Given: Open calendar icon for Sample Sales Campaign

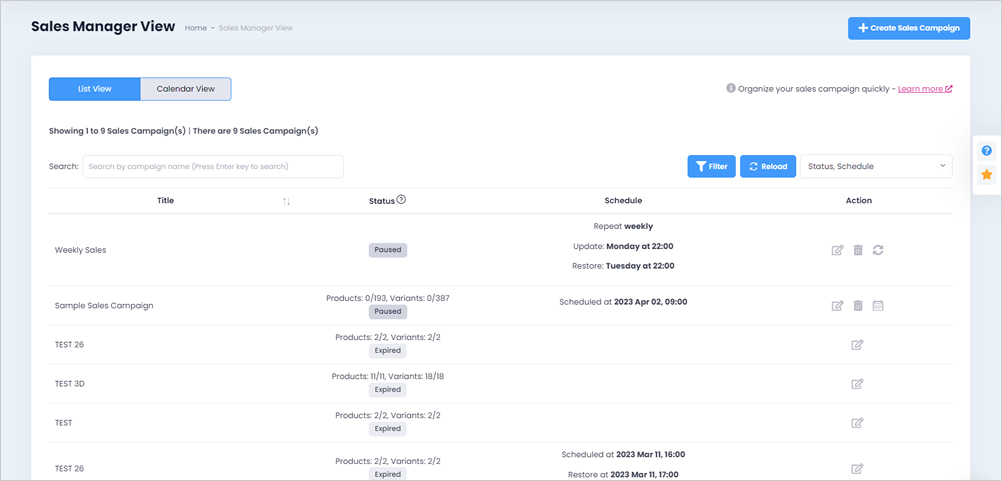Looking at the screenshot, I should point(878,306).
